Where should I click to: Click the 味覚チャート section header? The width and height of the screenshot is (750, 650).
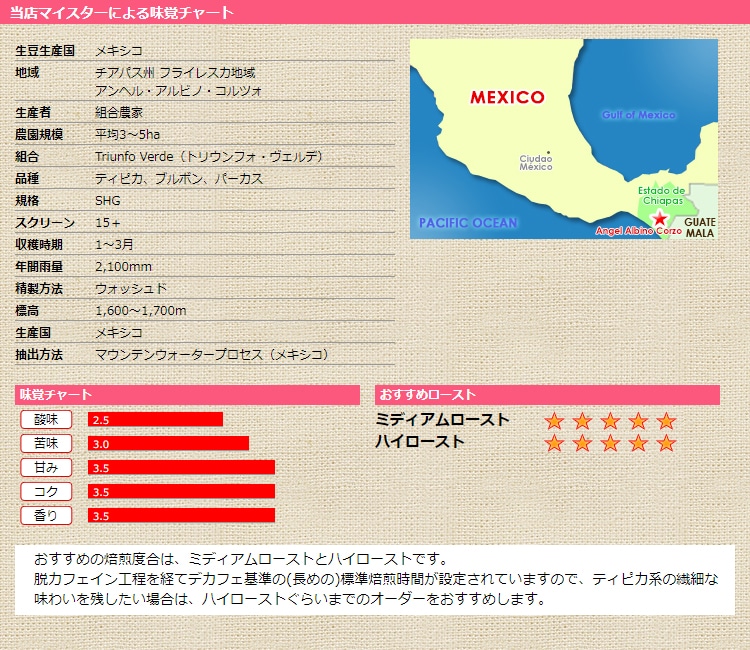pyautogui.click(x=187, y=395)
